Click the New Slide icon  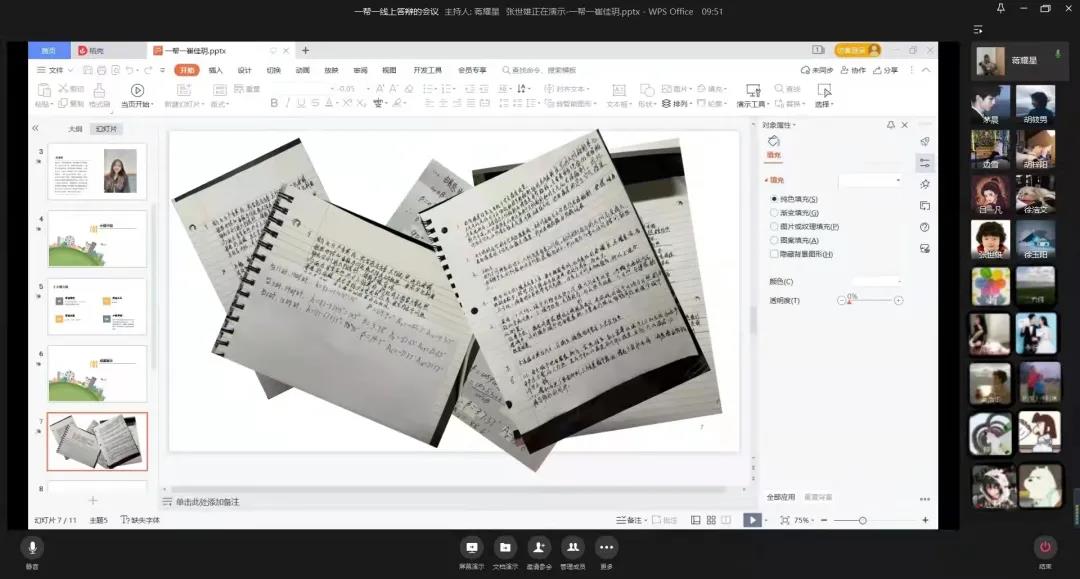coord(184,90)
